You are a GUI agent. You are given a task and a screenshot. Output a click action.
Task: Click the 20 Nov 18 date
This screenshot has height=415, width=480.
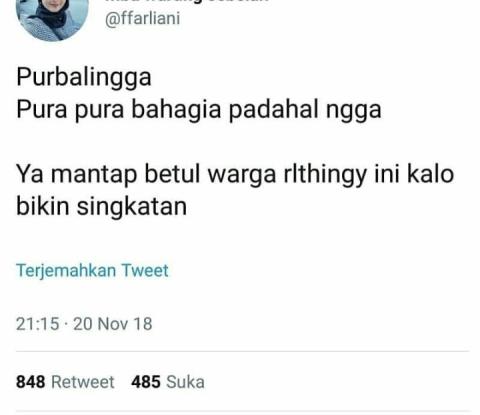[113, 324]
